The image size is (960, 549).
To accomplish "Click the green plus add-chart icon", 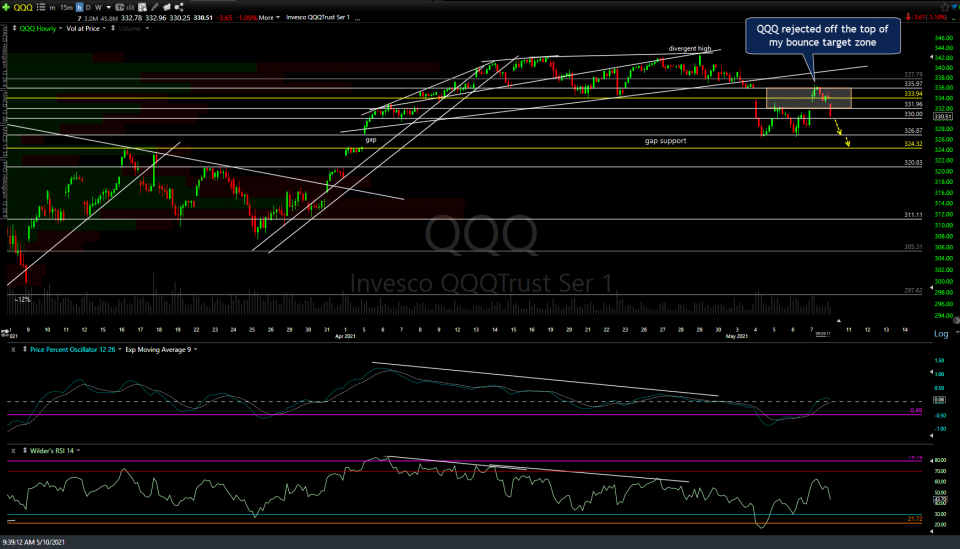I will [x=6, y=7].
